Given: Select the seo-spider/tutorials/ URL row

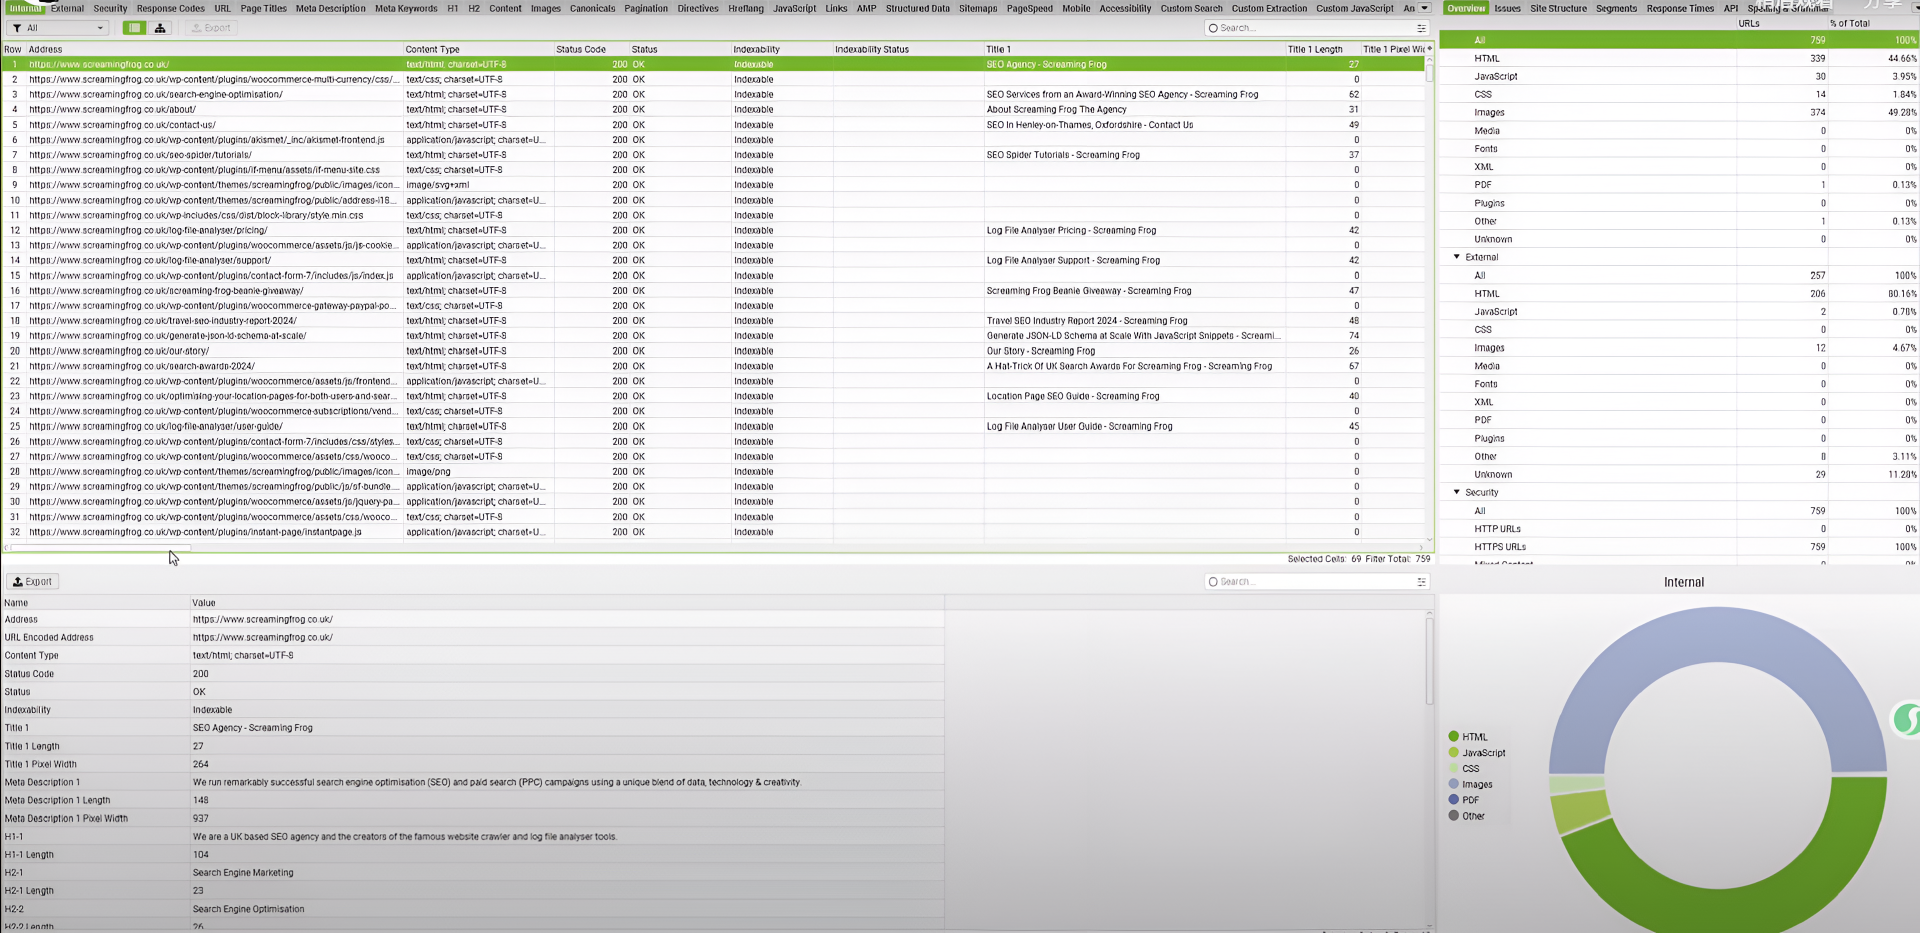Looking at the screenshot, I should (714, 155).
